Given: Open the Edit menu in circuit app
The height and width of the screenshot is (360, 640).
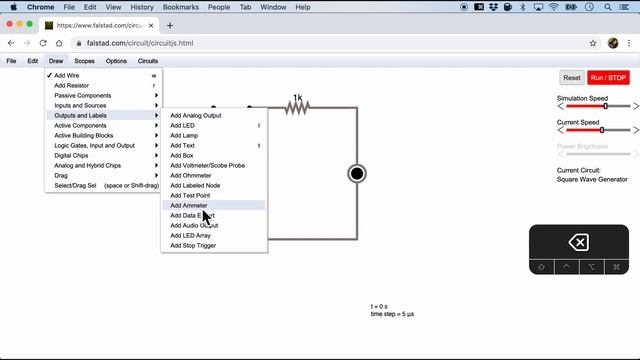Looking at the screenshot, I should click(x=33, y=61).
